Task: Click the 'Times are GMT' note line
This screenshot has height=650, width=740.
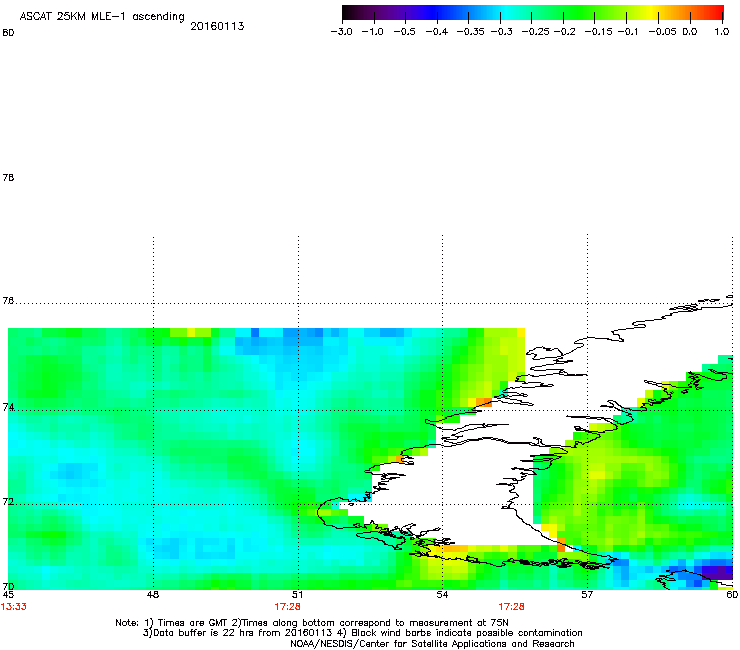Action: click(x=312, y=623)
